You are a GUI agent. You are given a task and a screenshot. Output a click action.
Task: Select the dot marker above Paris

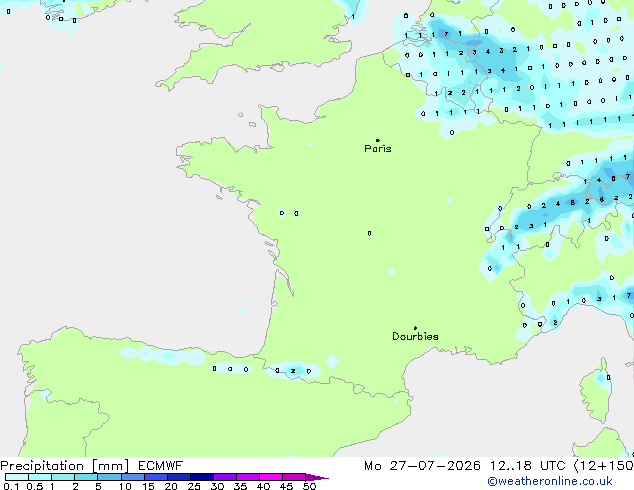coord(378,140)
